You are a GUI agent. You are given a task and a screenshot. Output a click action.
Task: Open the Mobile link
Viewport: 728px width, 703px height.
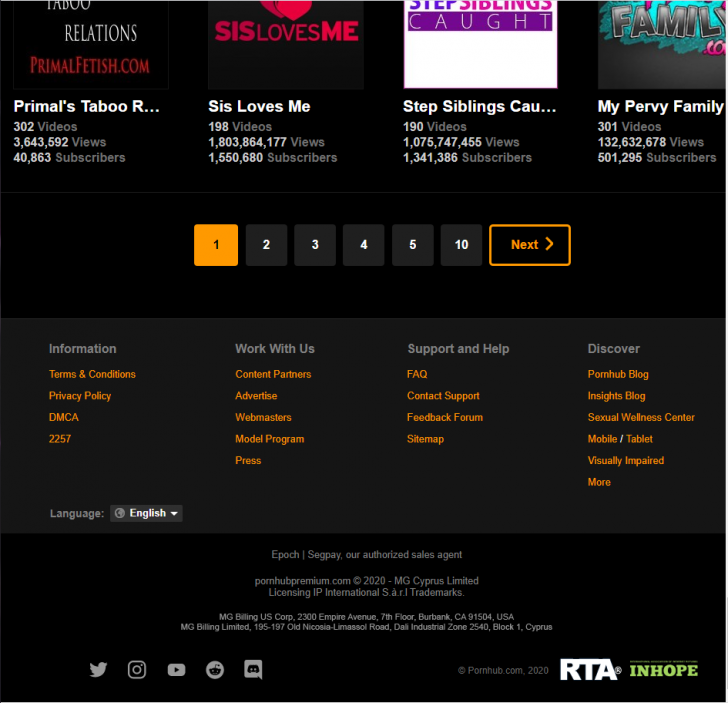[602, 439]
